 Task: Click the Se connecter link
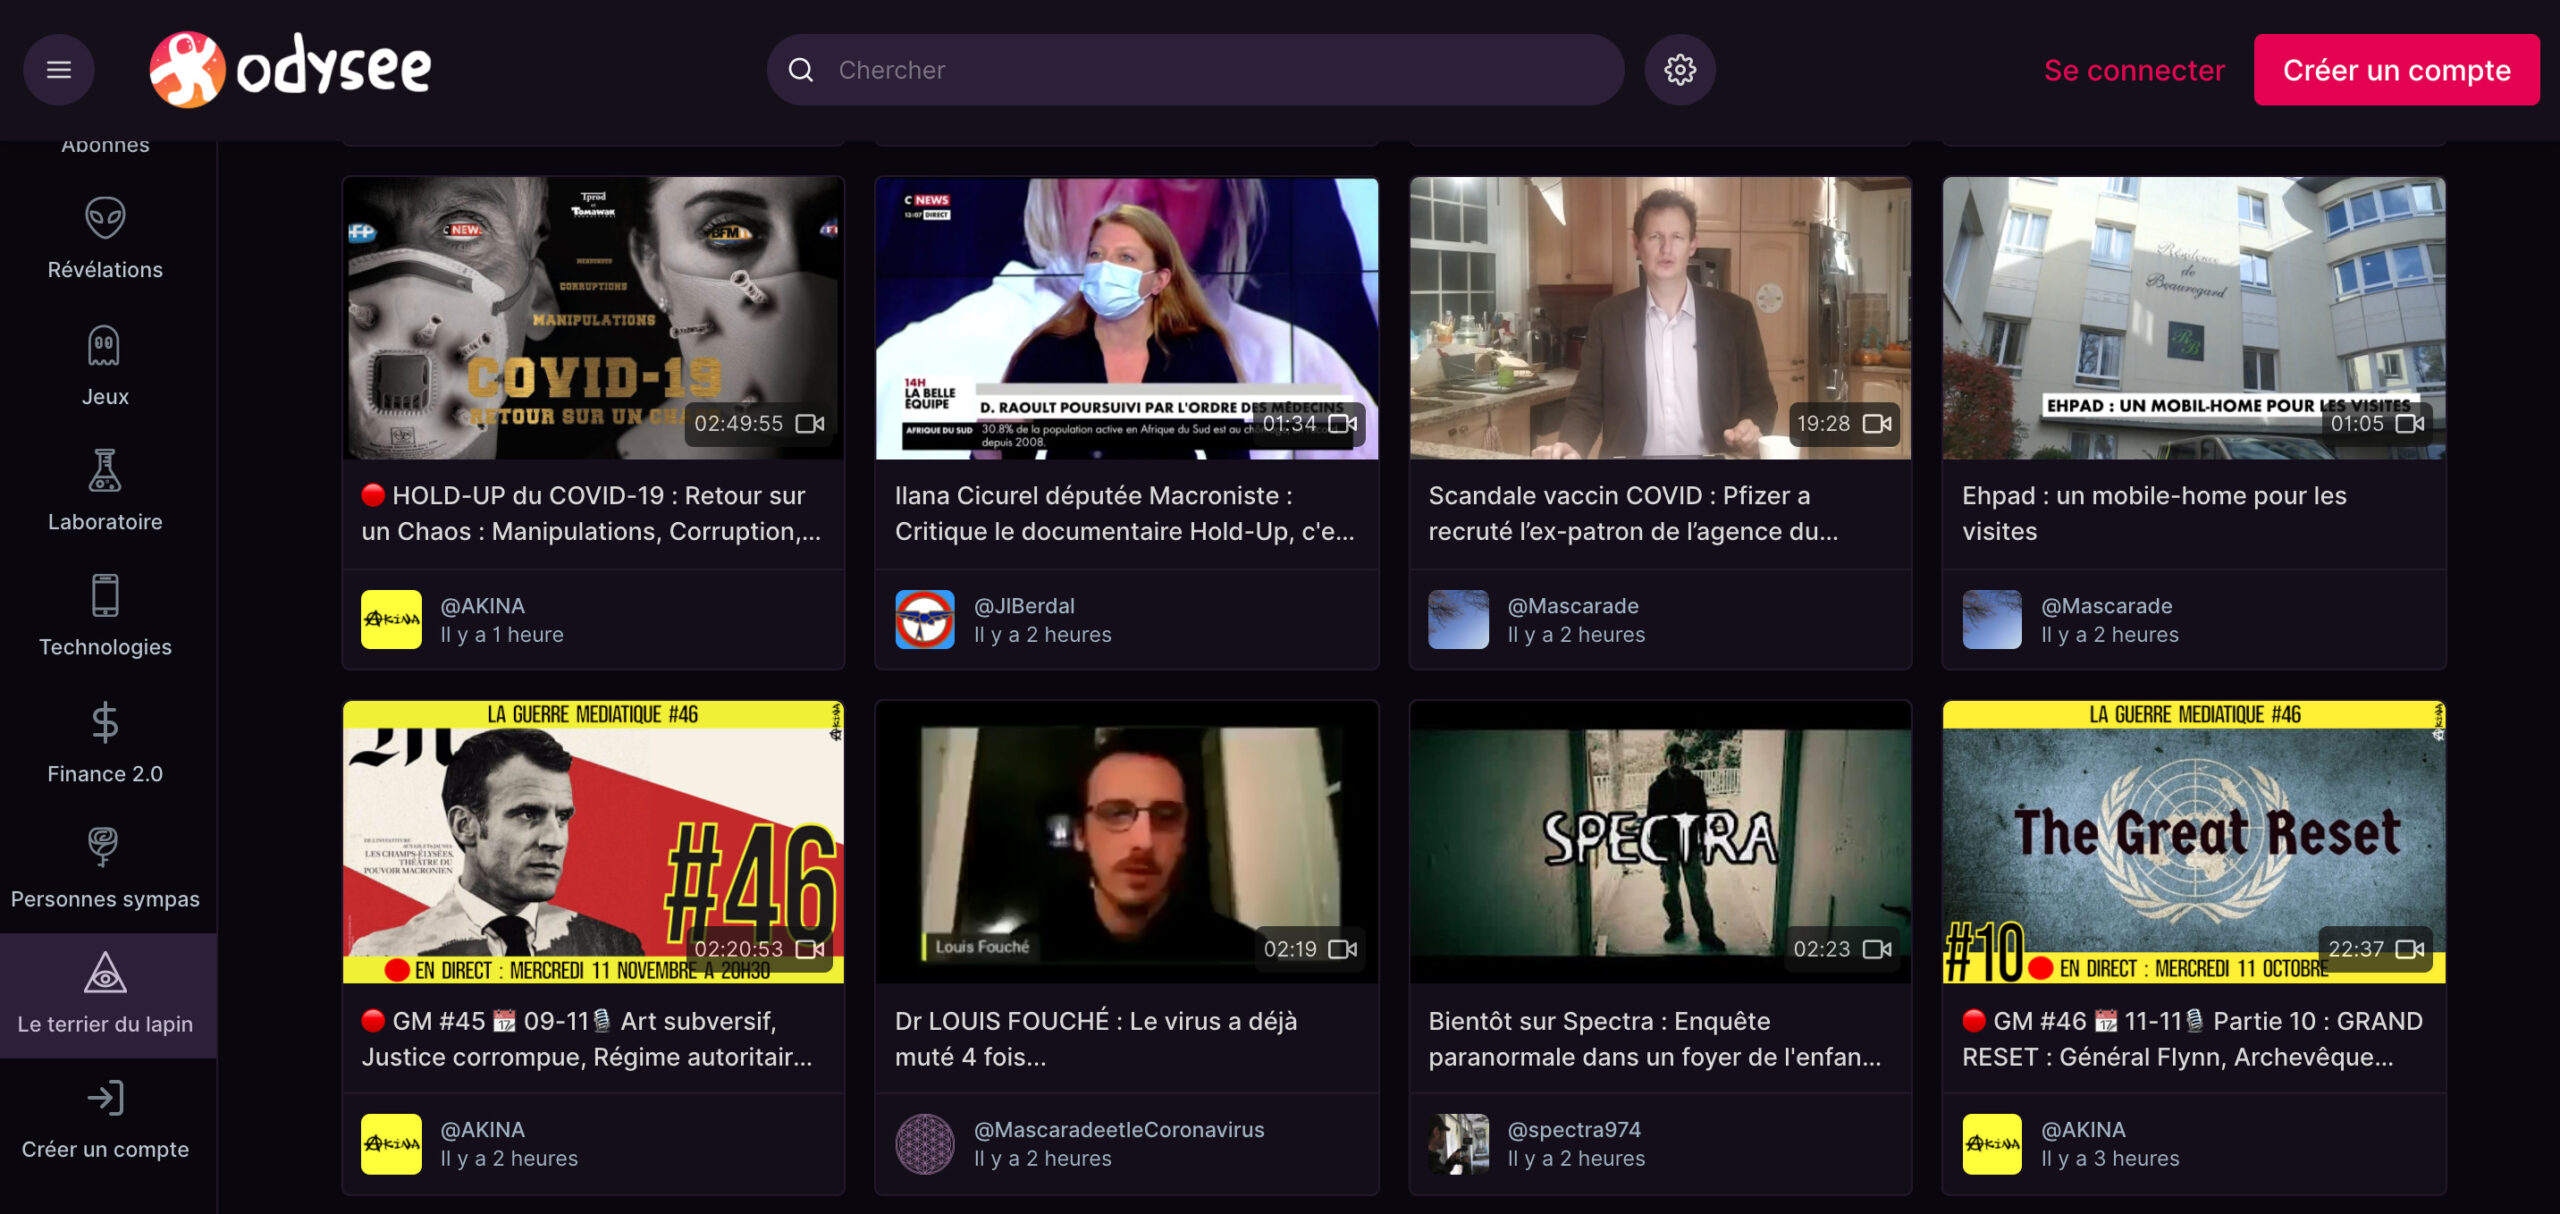(x=2134, y=70)
